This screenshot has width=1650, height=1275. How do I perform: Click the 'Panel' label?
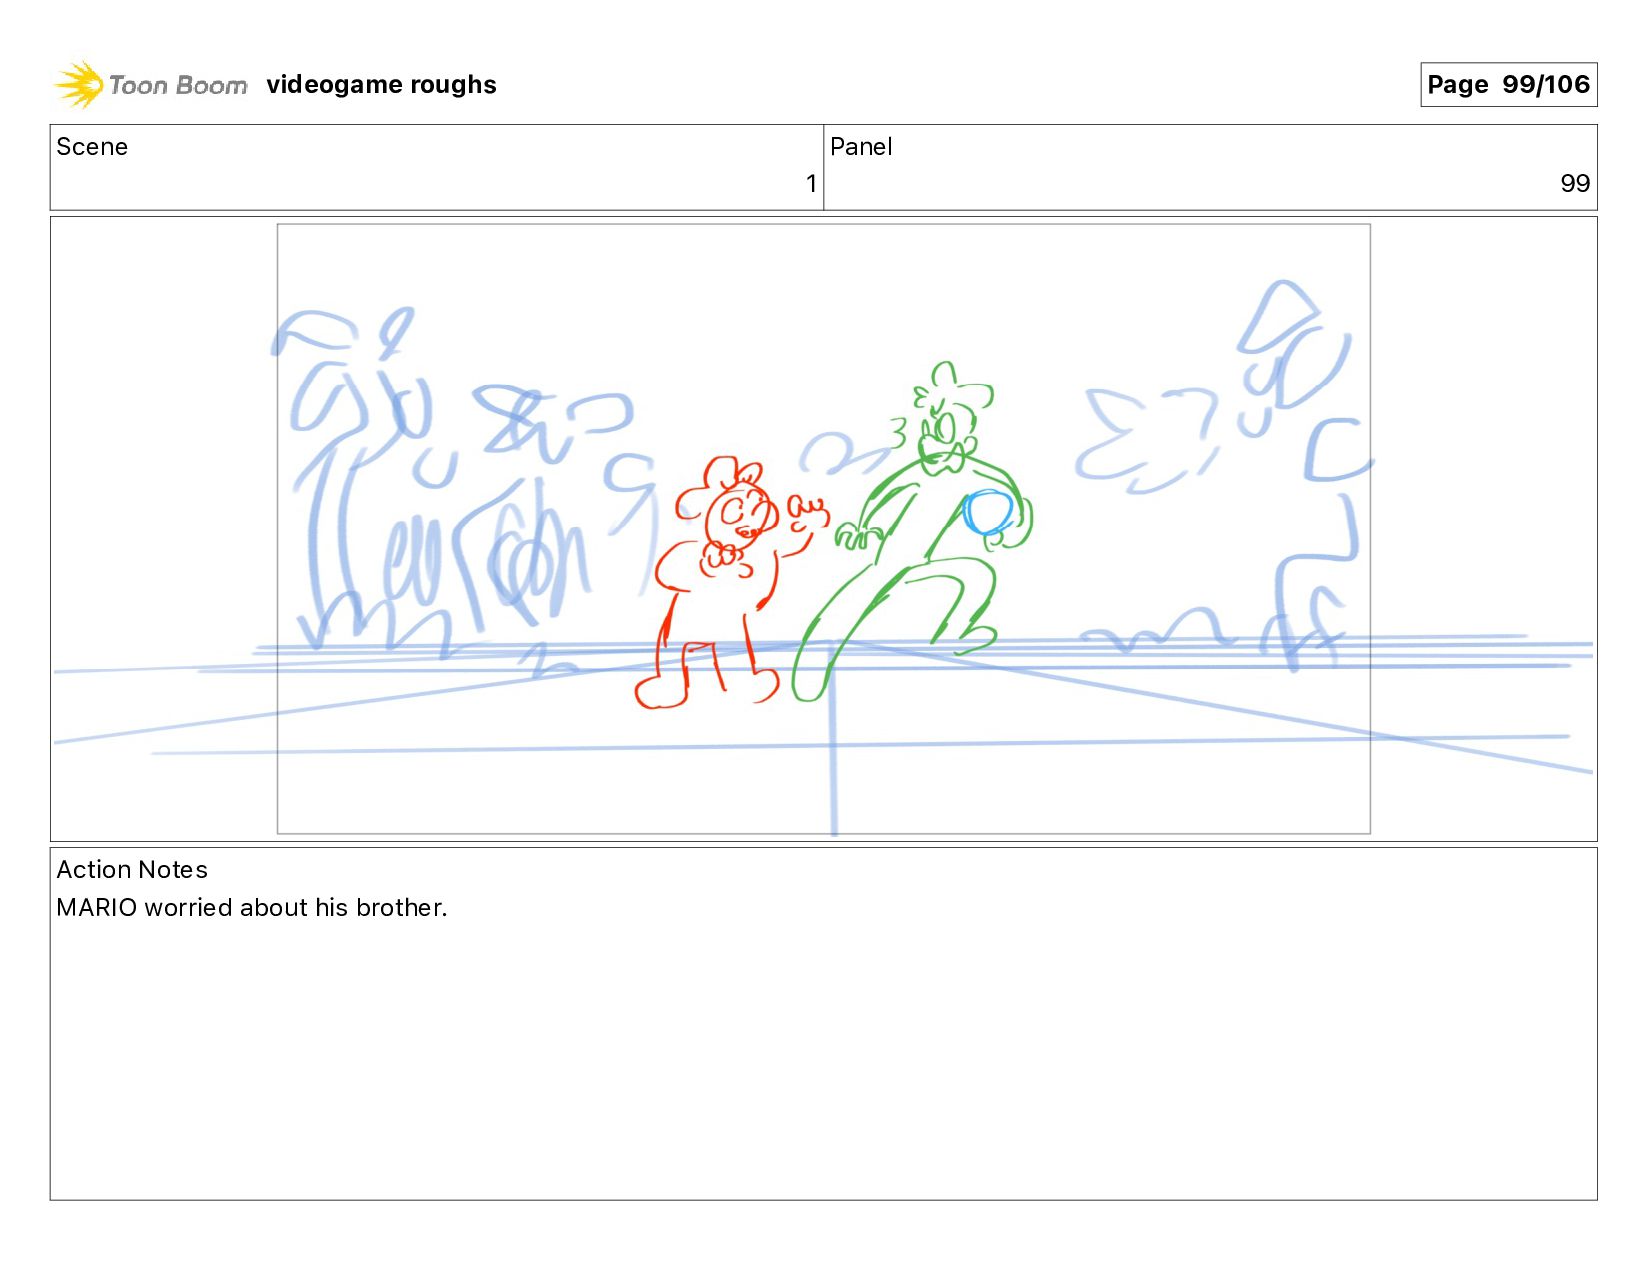click(x=861, y=147)
